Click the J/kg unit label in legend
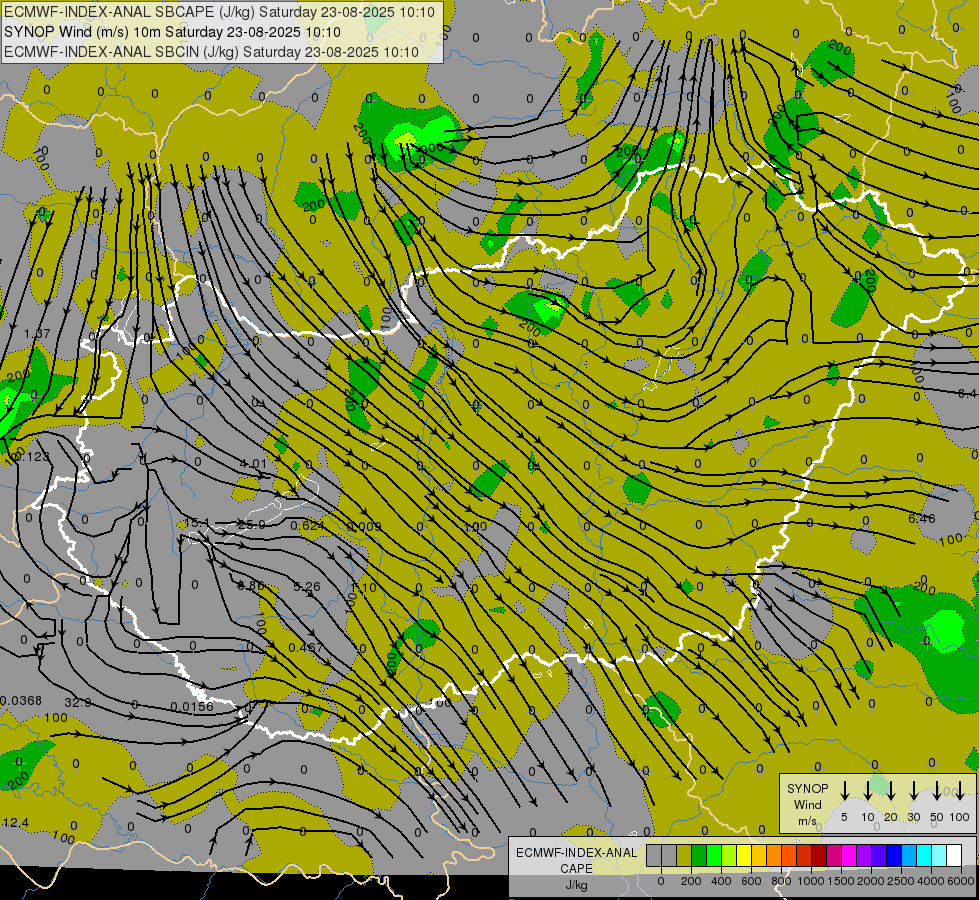 coord(576,885)
